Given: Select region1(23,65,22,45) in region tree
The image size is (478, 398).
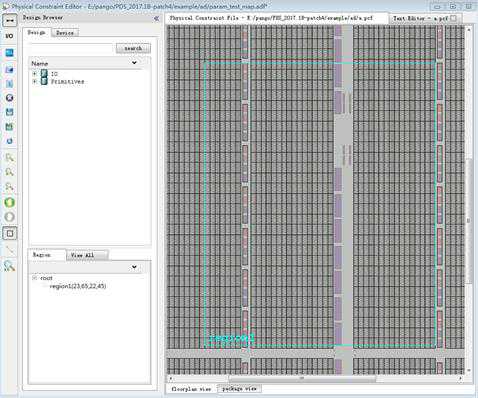Looking at the screenshot, I should [x=78, y=286].
